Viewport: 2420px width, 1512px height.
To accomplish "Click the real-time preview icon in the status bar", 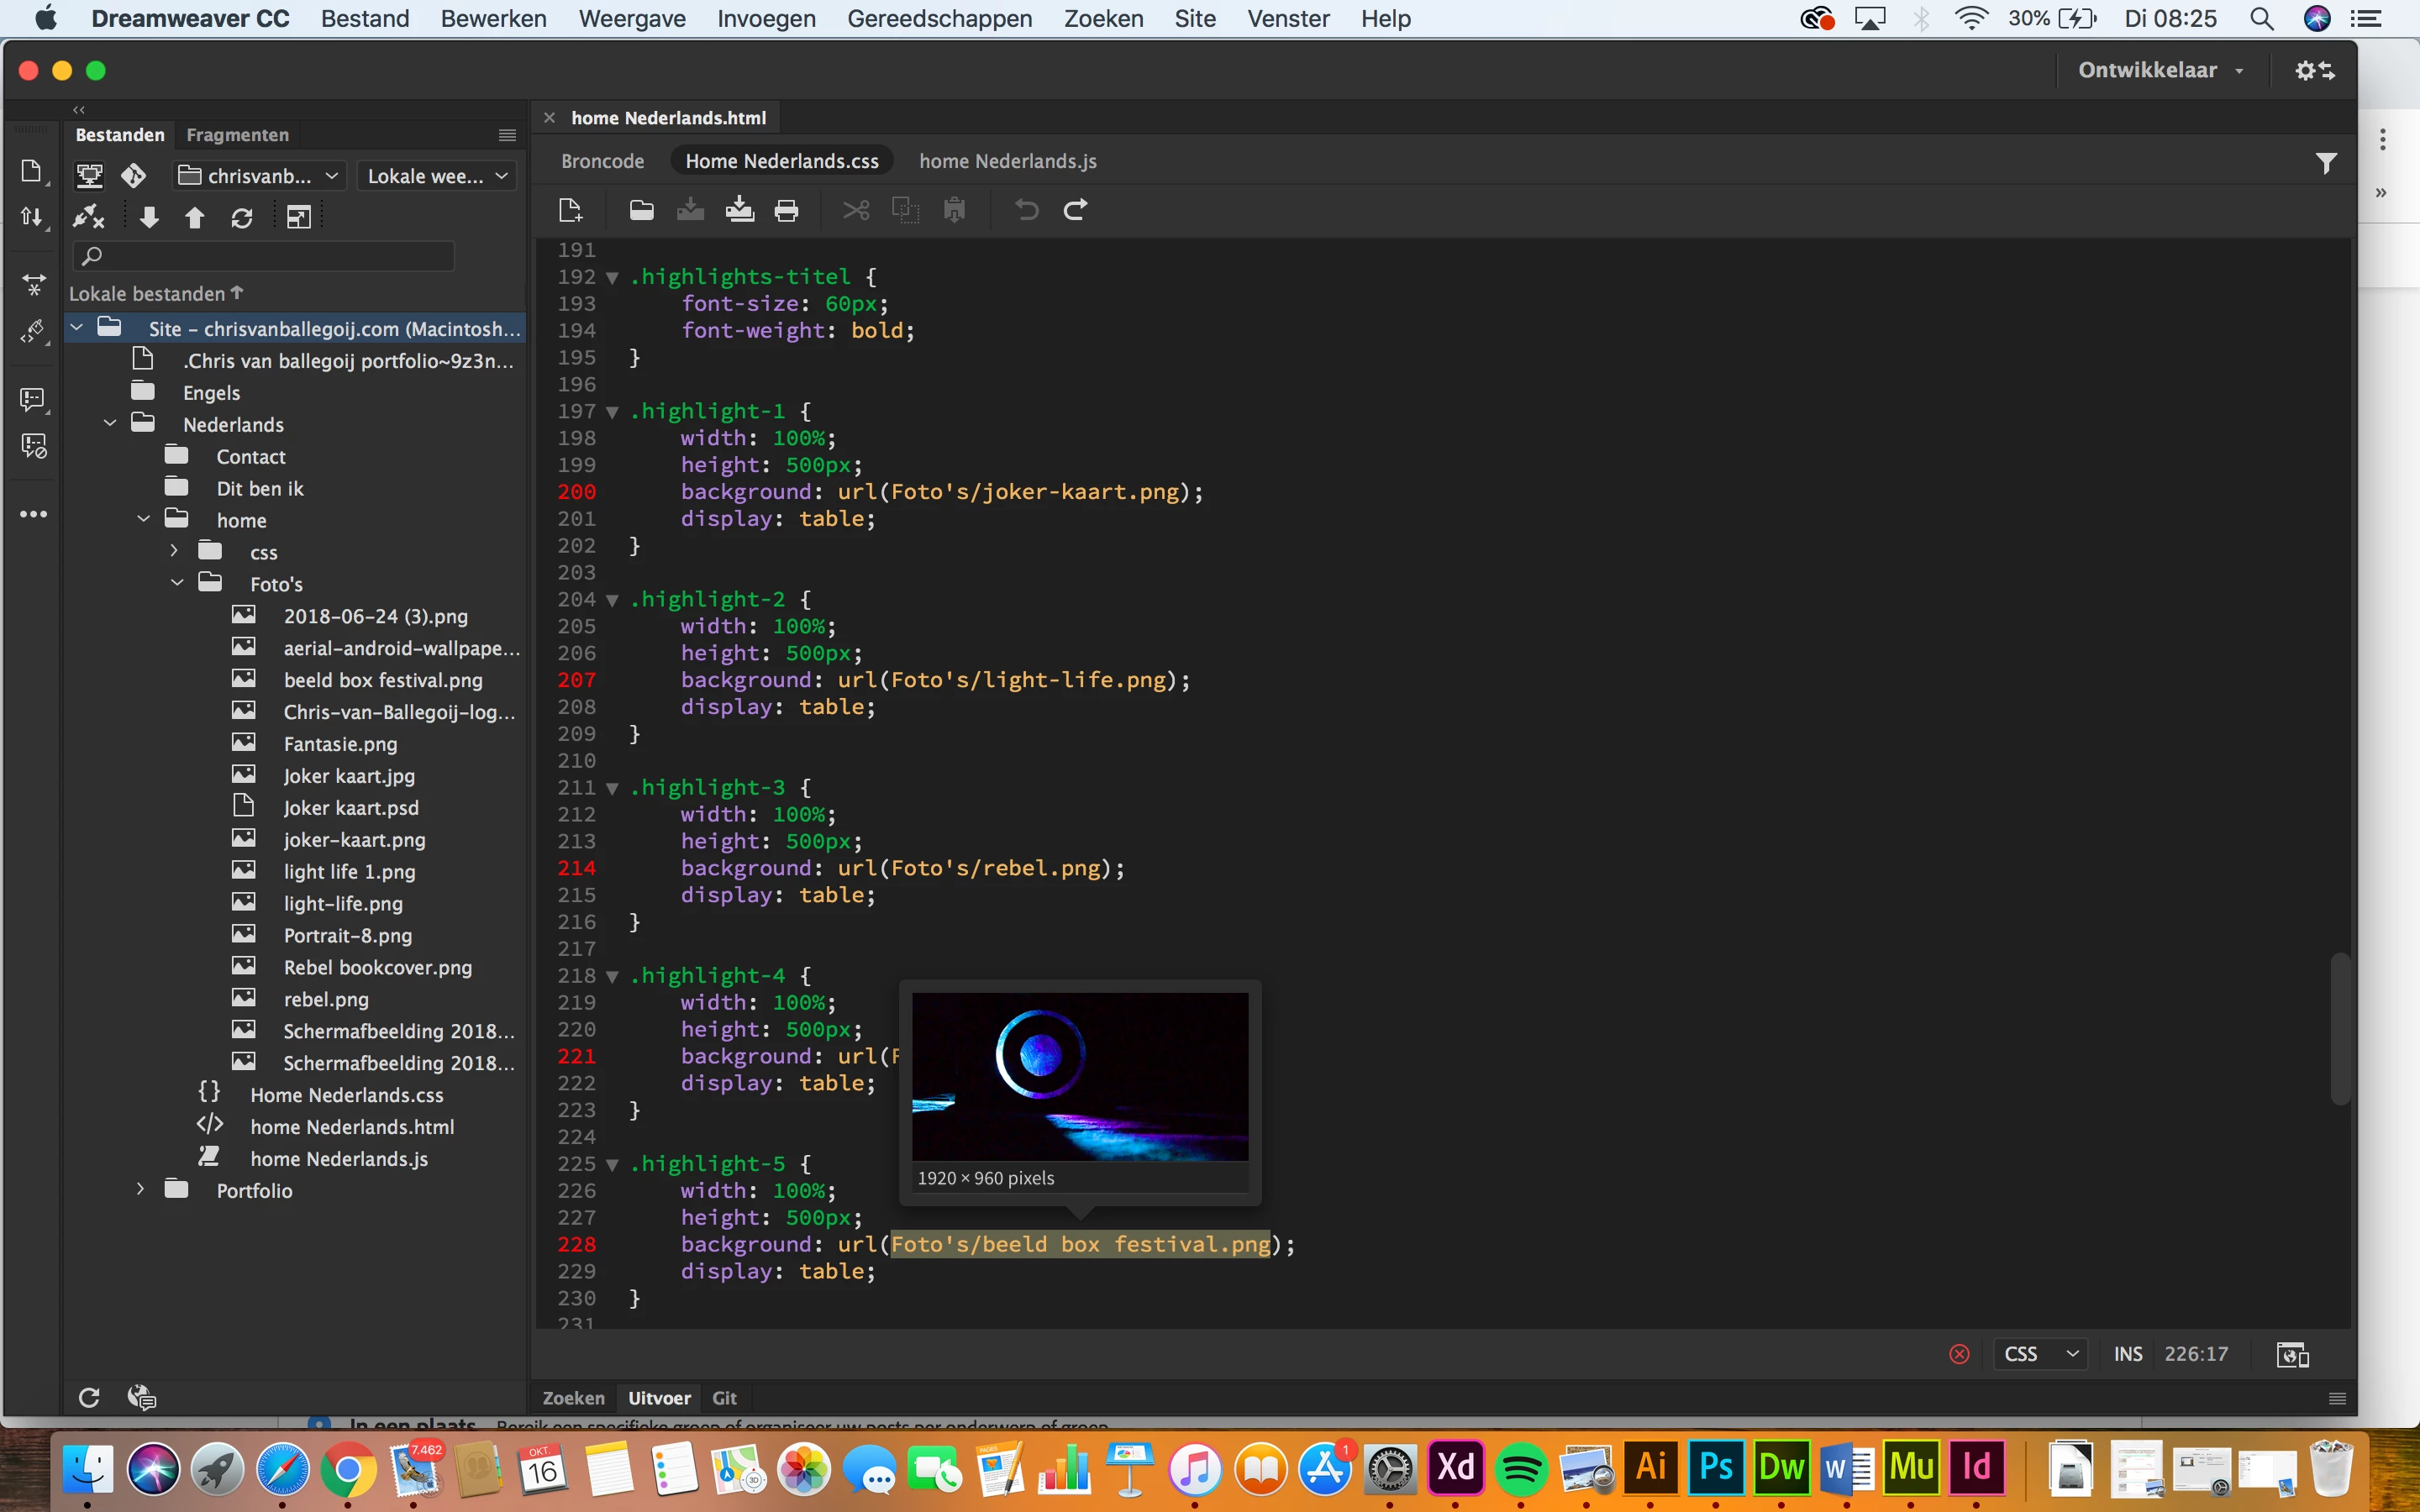I will (x=2292, y=1354).
